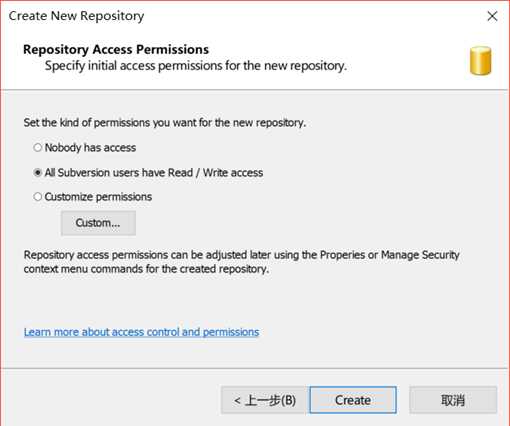Cancel the wizard with 取消 button
510x426 pixels.
(453, 400)
